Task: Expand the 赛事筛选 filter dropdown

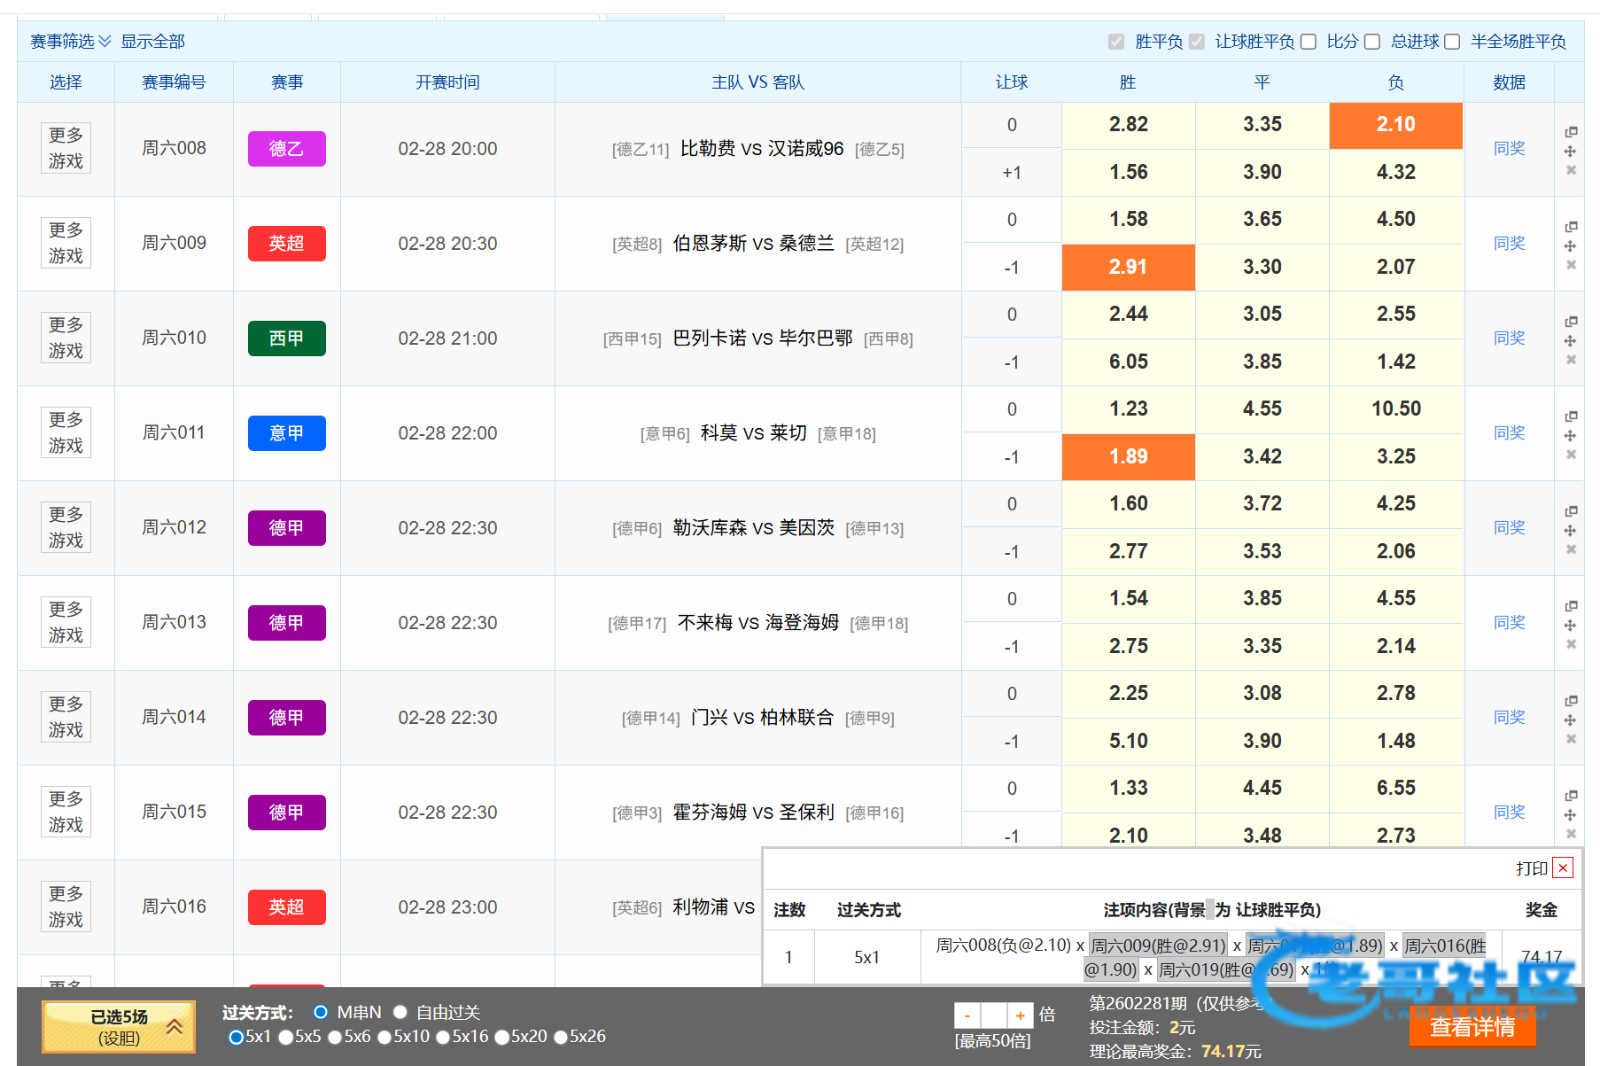Action: [70, 42]
